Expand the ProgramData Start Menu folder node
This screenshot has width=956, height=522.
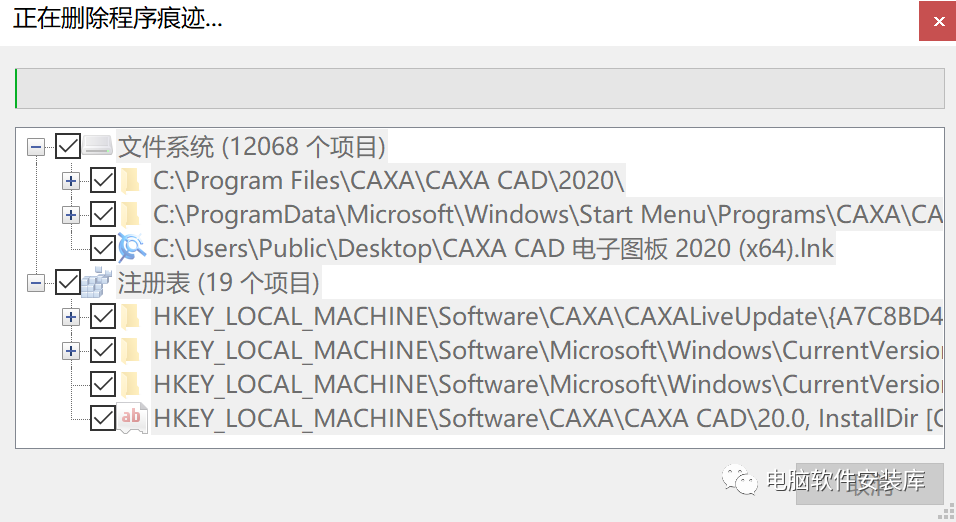pyautogui.click(x=71, y=215)
